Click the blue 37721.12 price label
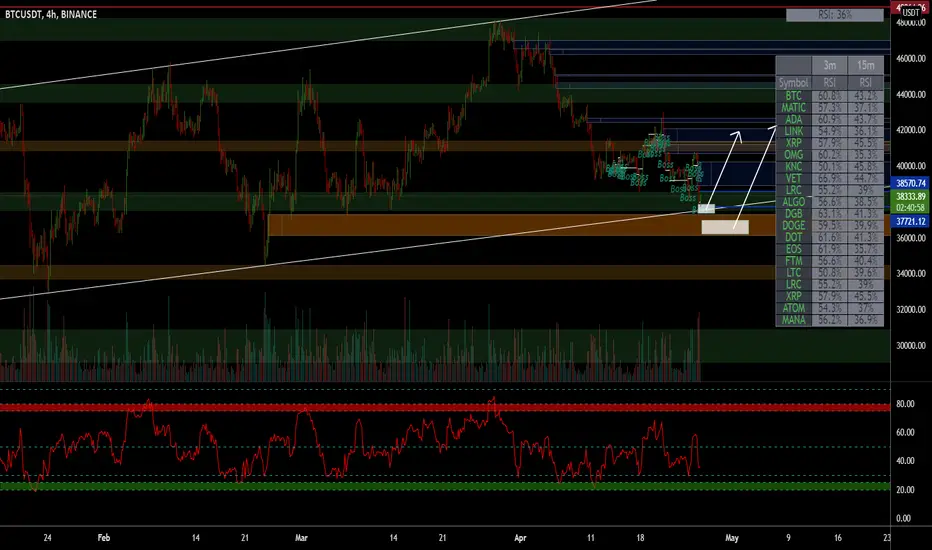Viewport: 932px width, 550px height. [911, 221]
